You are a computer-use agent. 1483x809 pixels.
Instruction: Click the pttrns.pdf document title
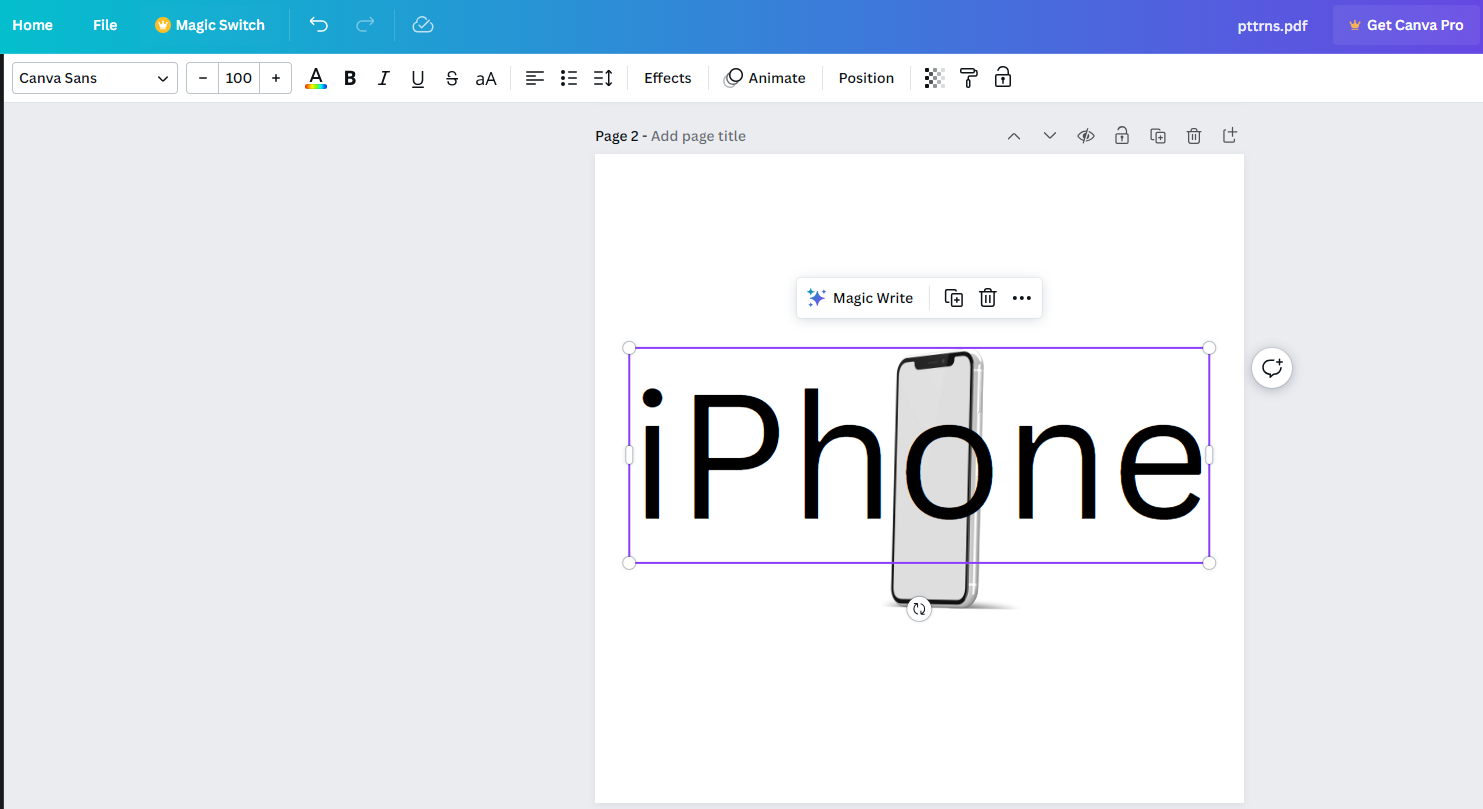(x=1272, y=26)
